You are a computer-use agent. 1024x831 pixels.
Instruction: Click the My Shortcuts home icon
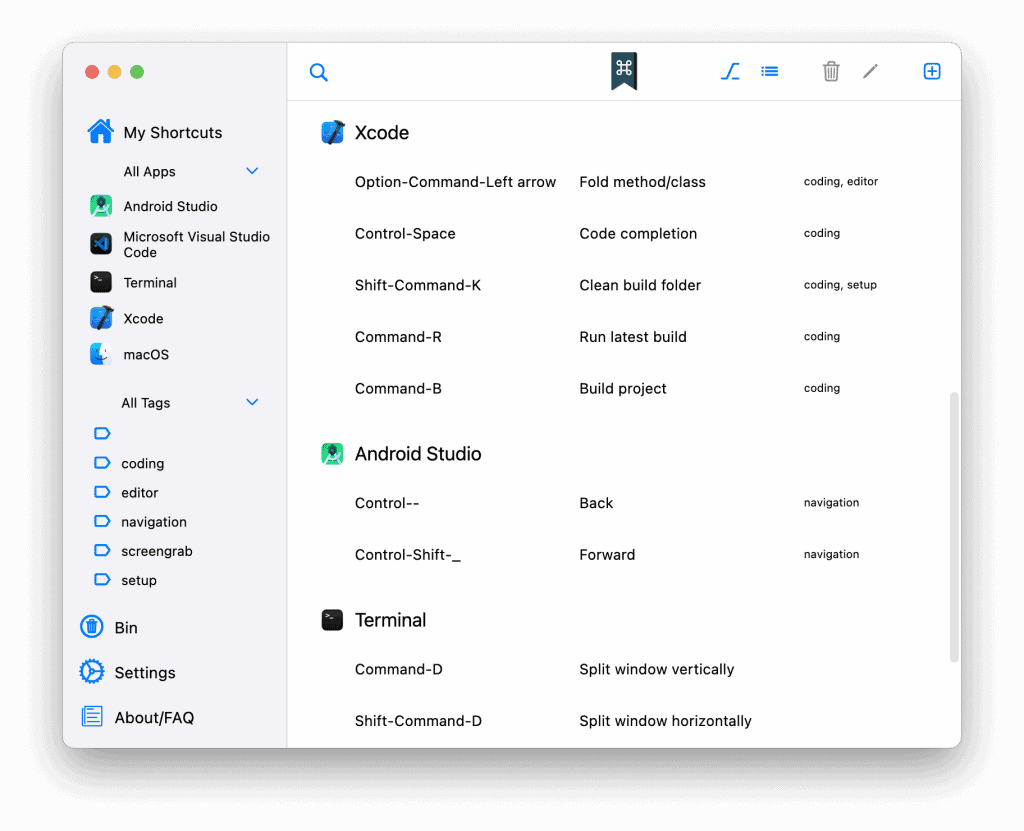[101, 131]
